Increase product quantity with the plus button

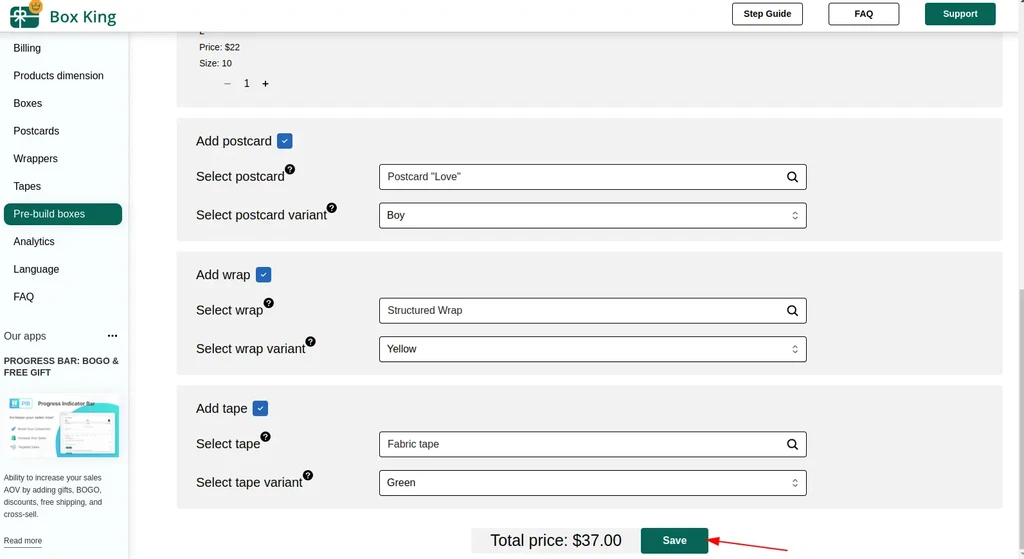pyautogui.click(x=265, y=84)
